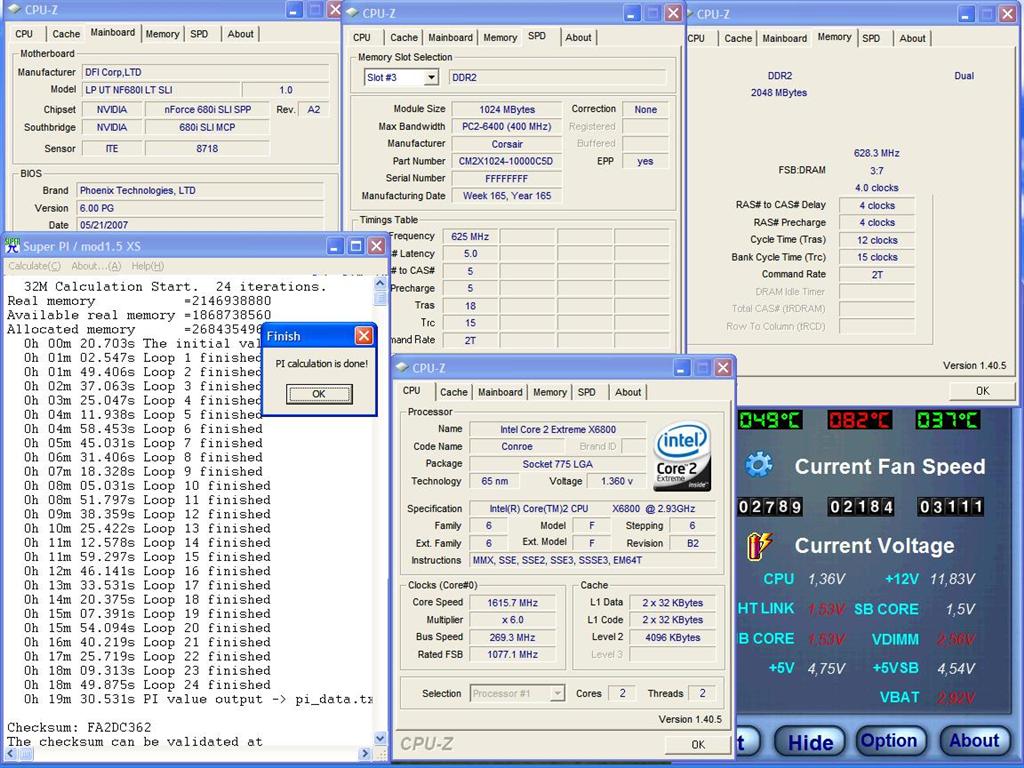Click the motherboard model field 'LP UT NF680I LT SLI'
This screenshot has height=768, width=1024.
(x=161, y=90)
